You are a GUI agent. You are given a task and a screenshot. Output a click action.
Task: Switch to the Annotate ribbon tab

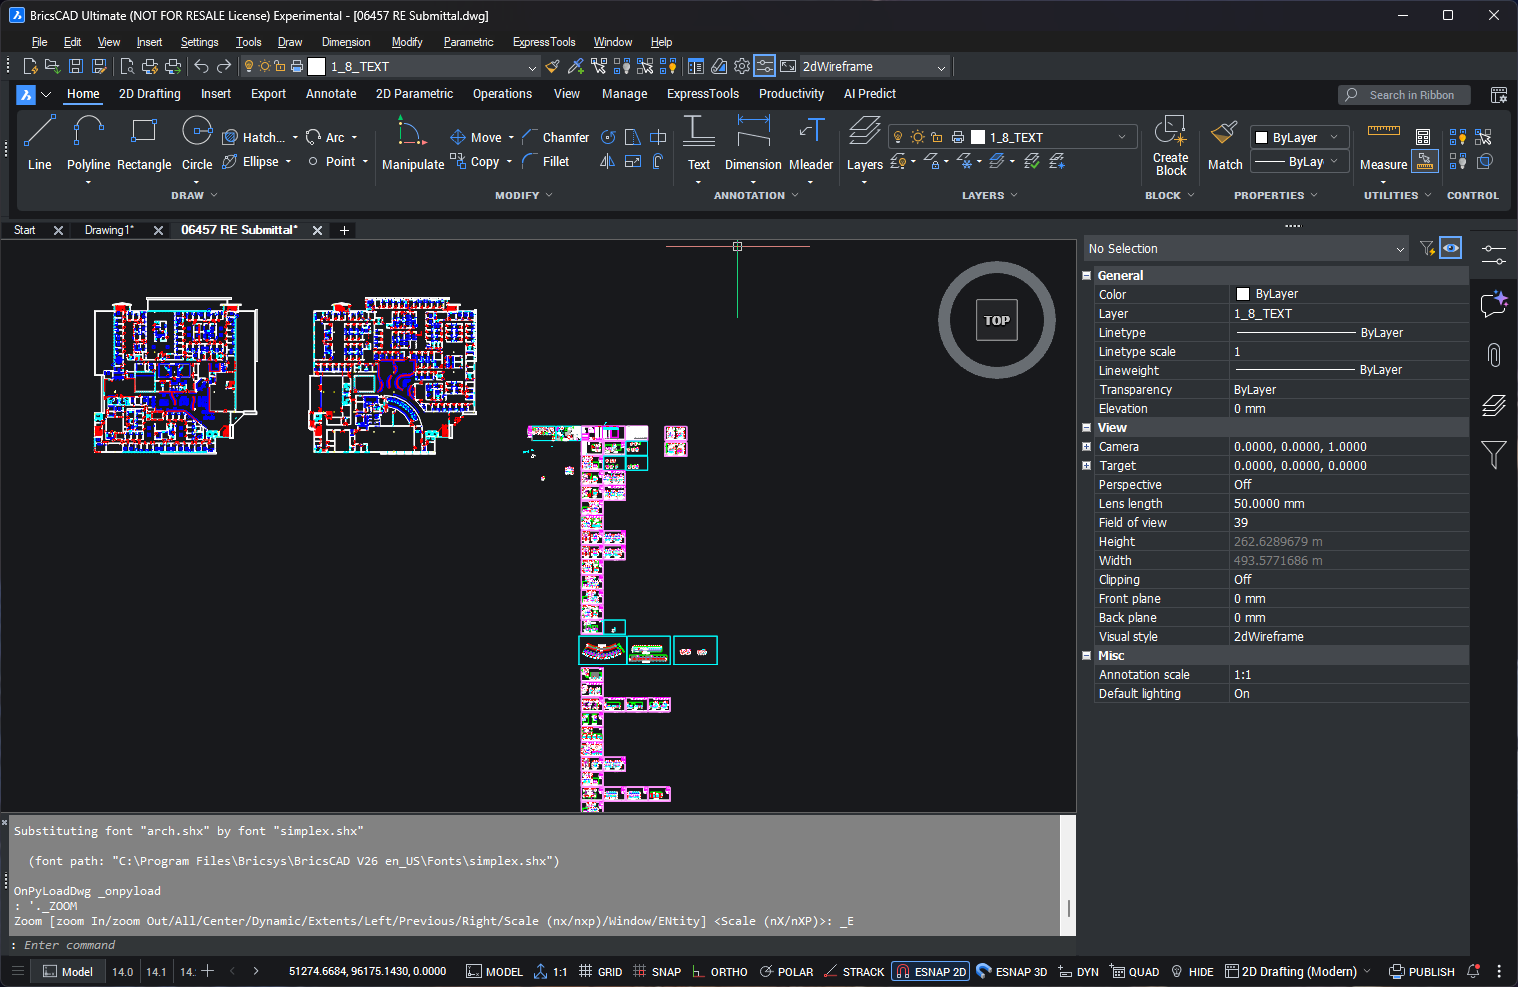331,94
